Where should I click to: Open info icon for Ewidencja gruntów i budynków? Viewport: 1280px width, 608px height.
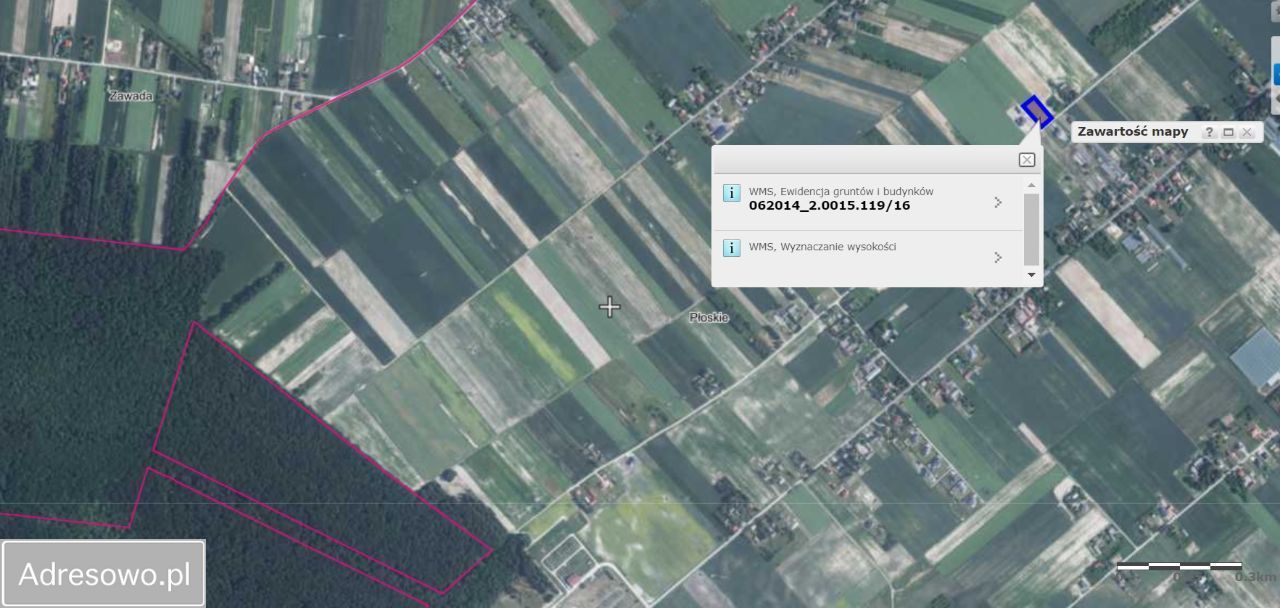731,193
